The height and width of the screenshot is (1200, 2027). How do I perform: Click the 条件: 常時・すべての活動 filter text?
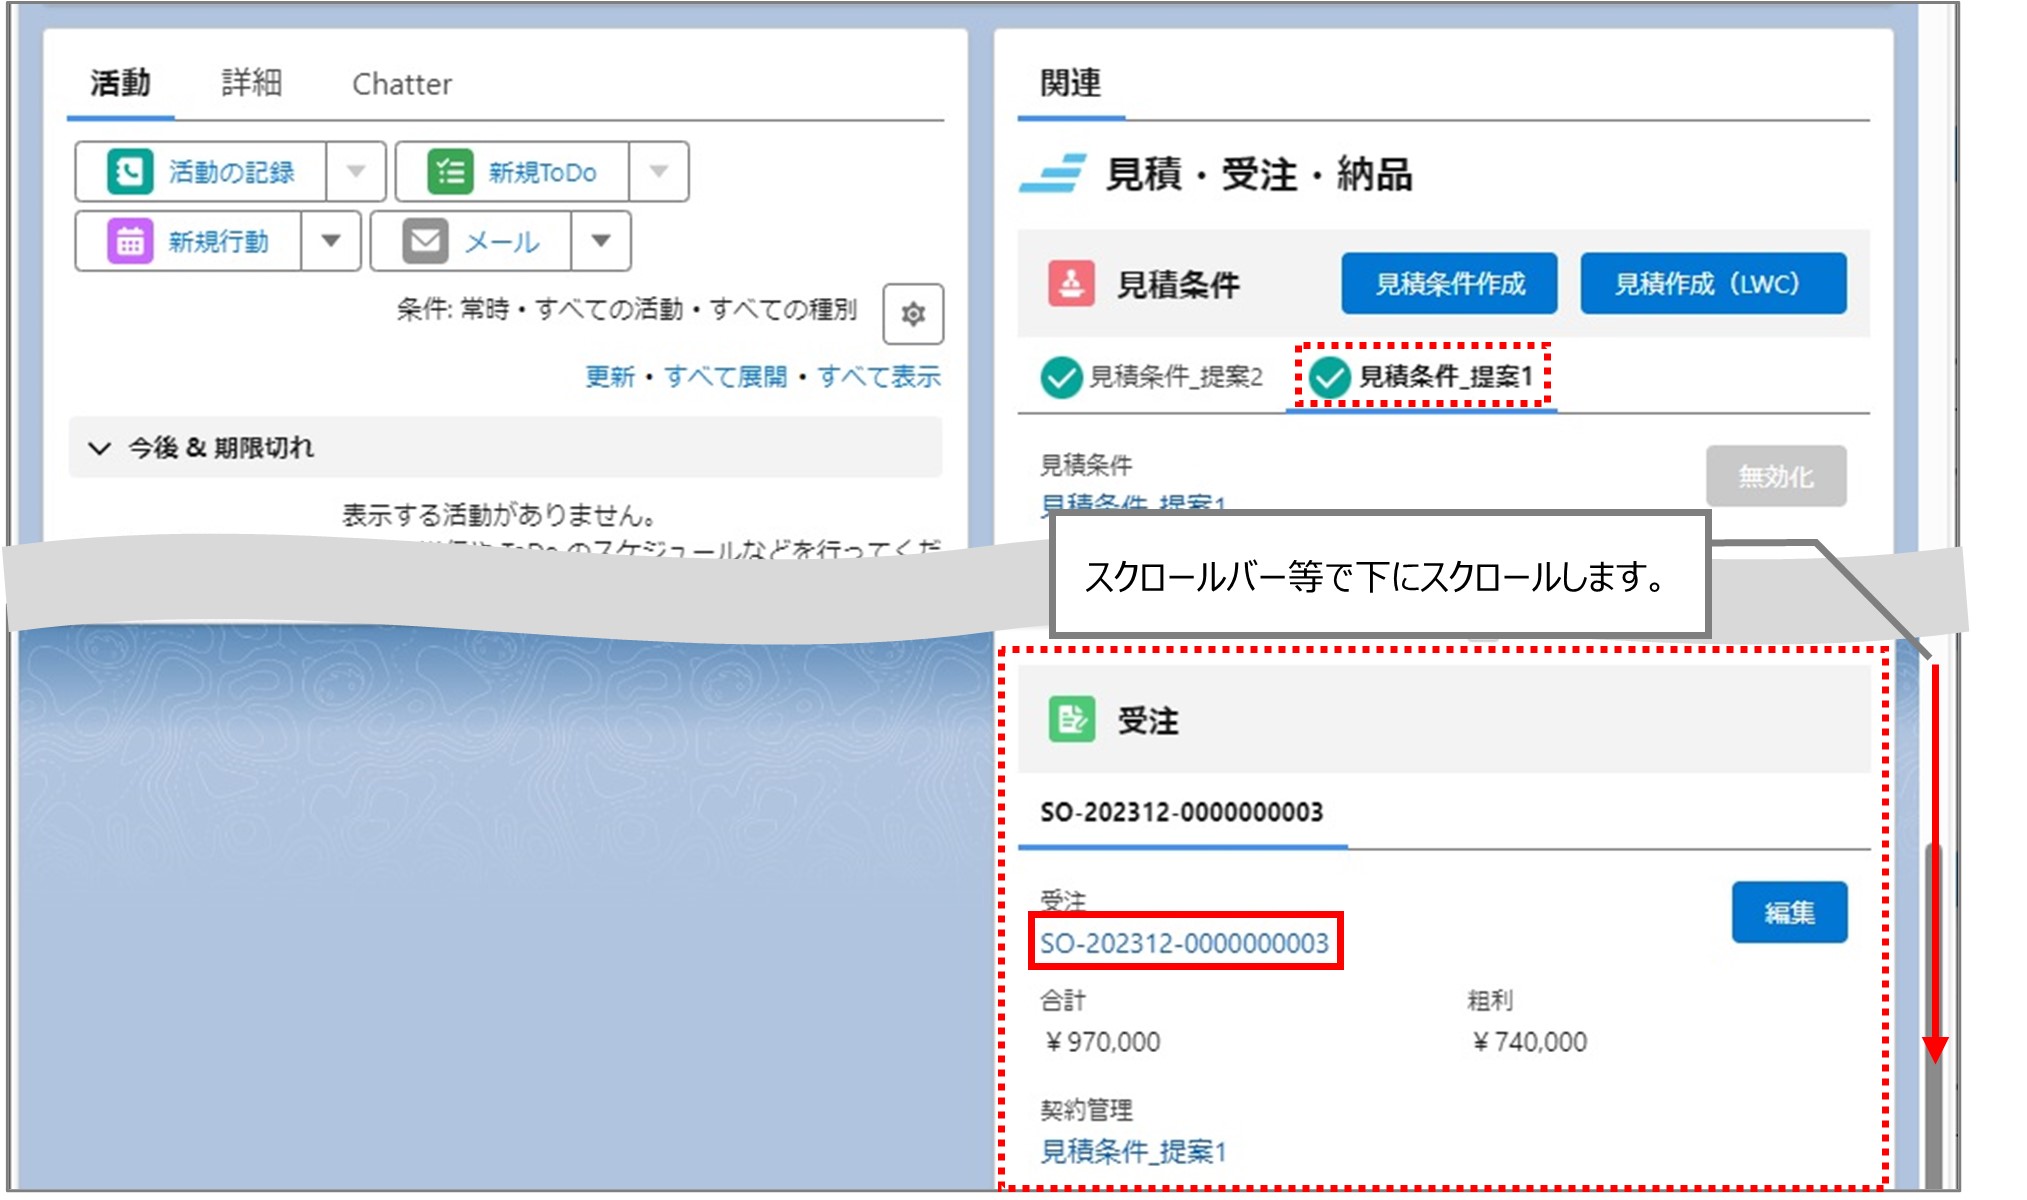coord(627,310)
